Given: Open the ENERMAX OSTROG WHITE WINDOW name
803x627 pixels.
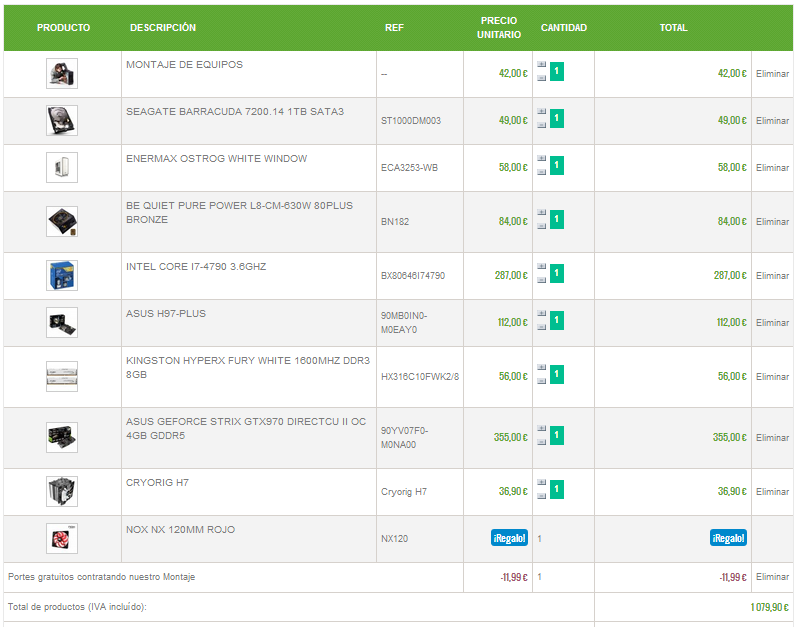Looking at the screenshot, I should click(217, 159).
